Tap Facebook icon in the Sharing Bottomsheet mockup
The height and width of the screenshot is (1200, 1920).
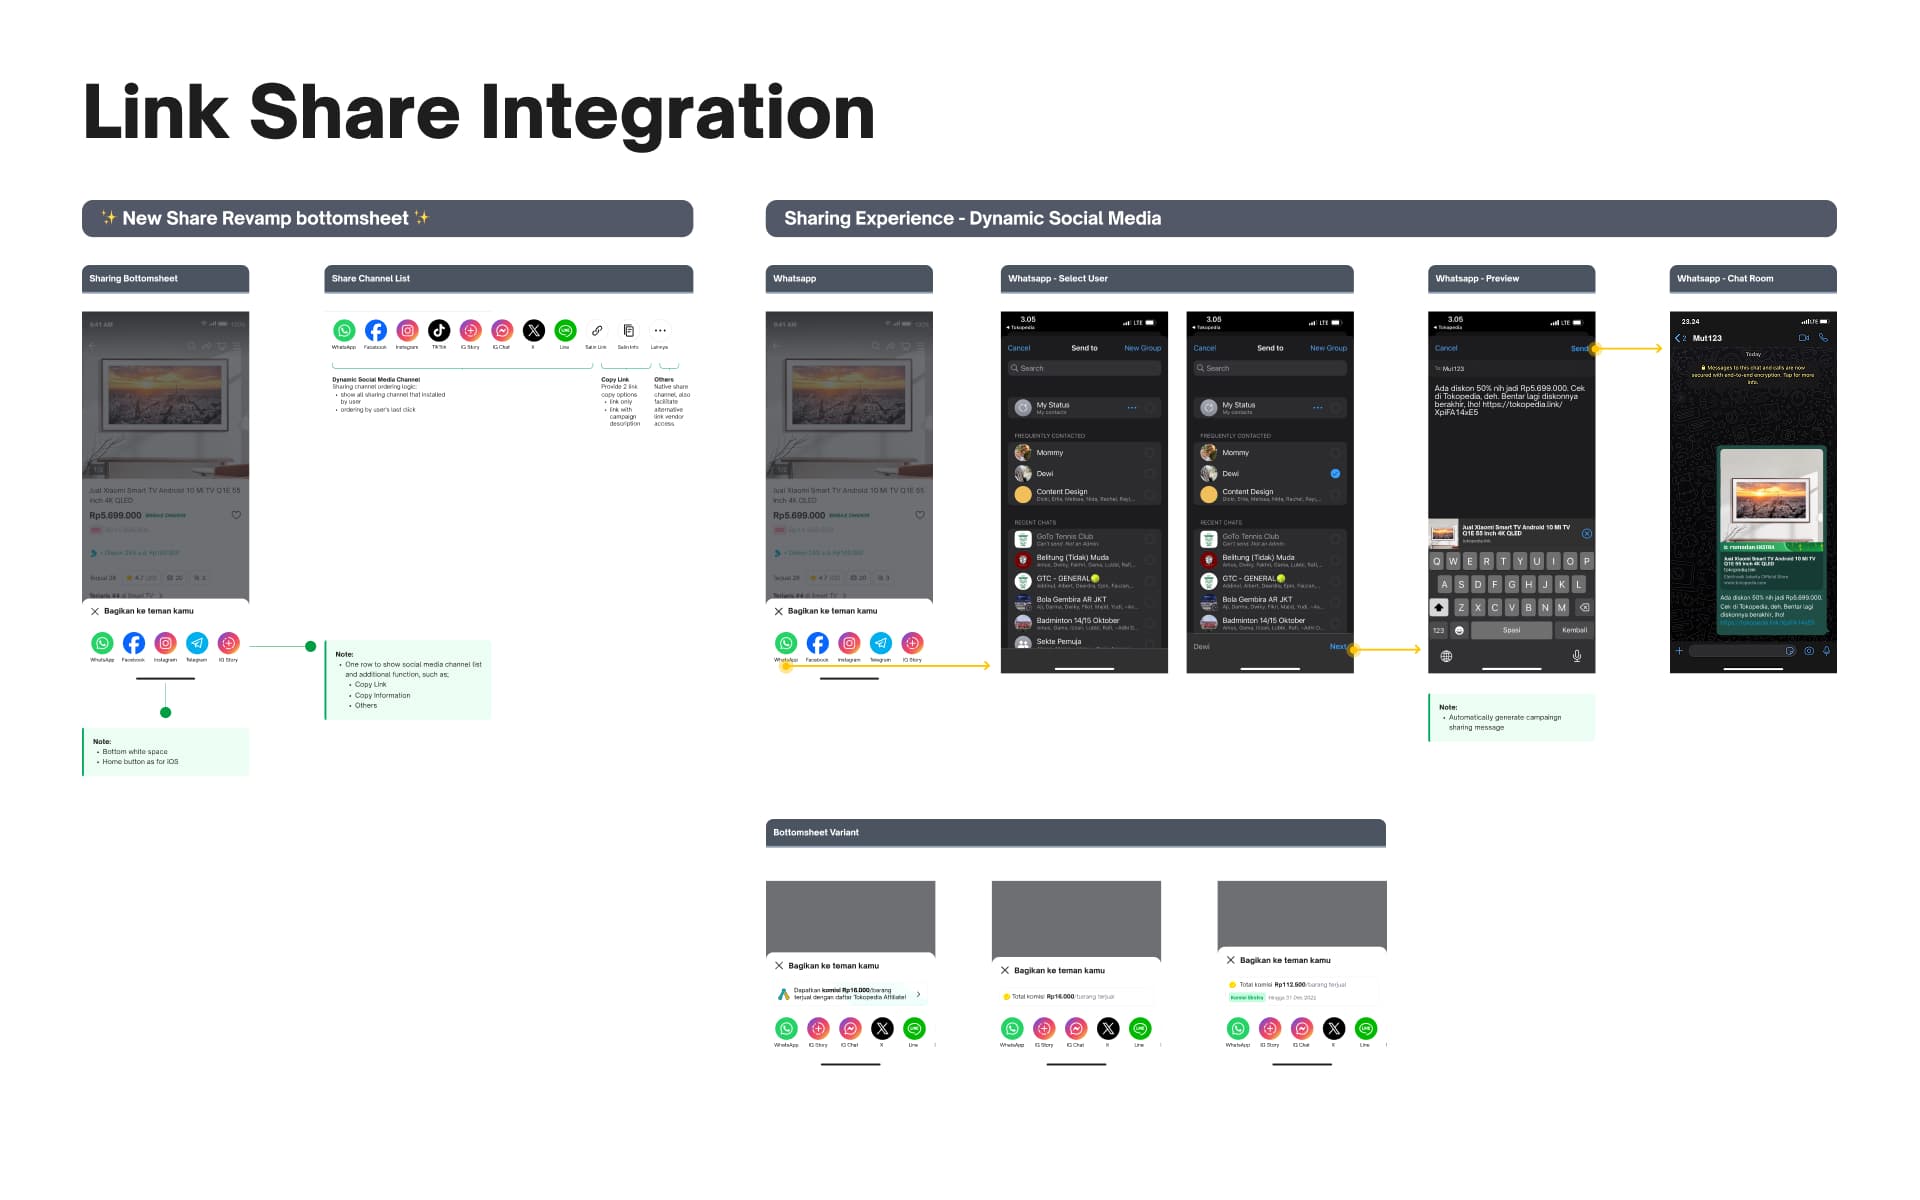[134, 643]
